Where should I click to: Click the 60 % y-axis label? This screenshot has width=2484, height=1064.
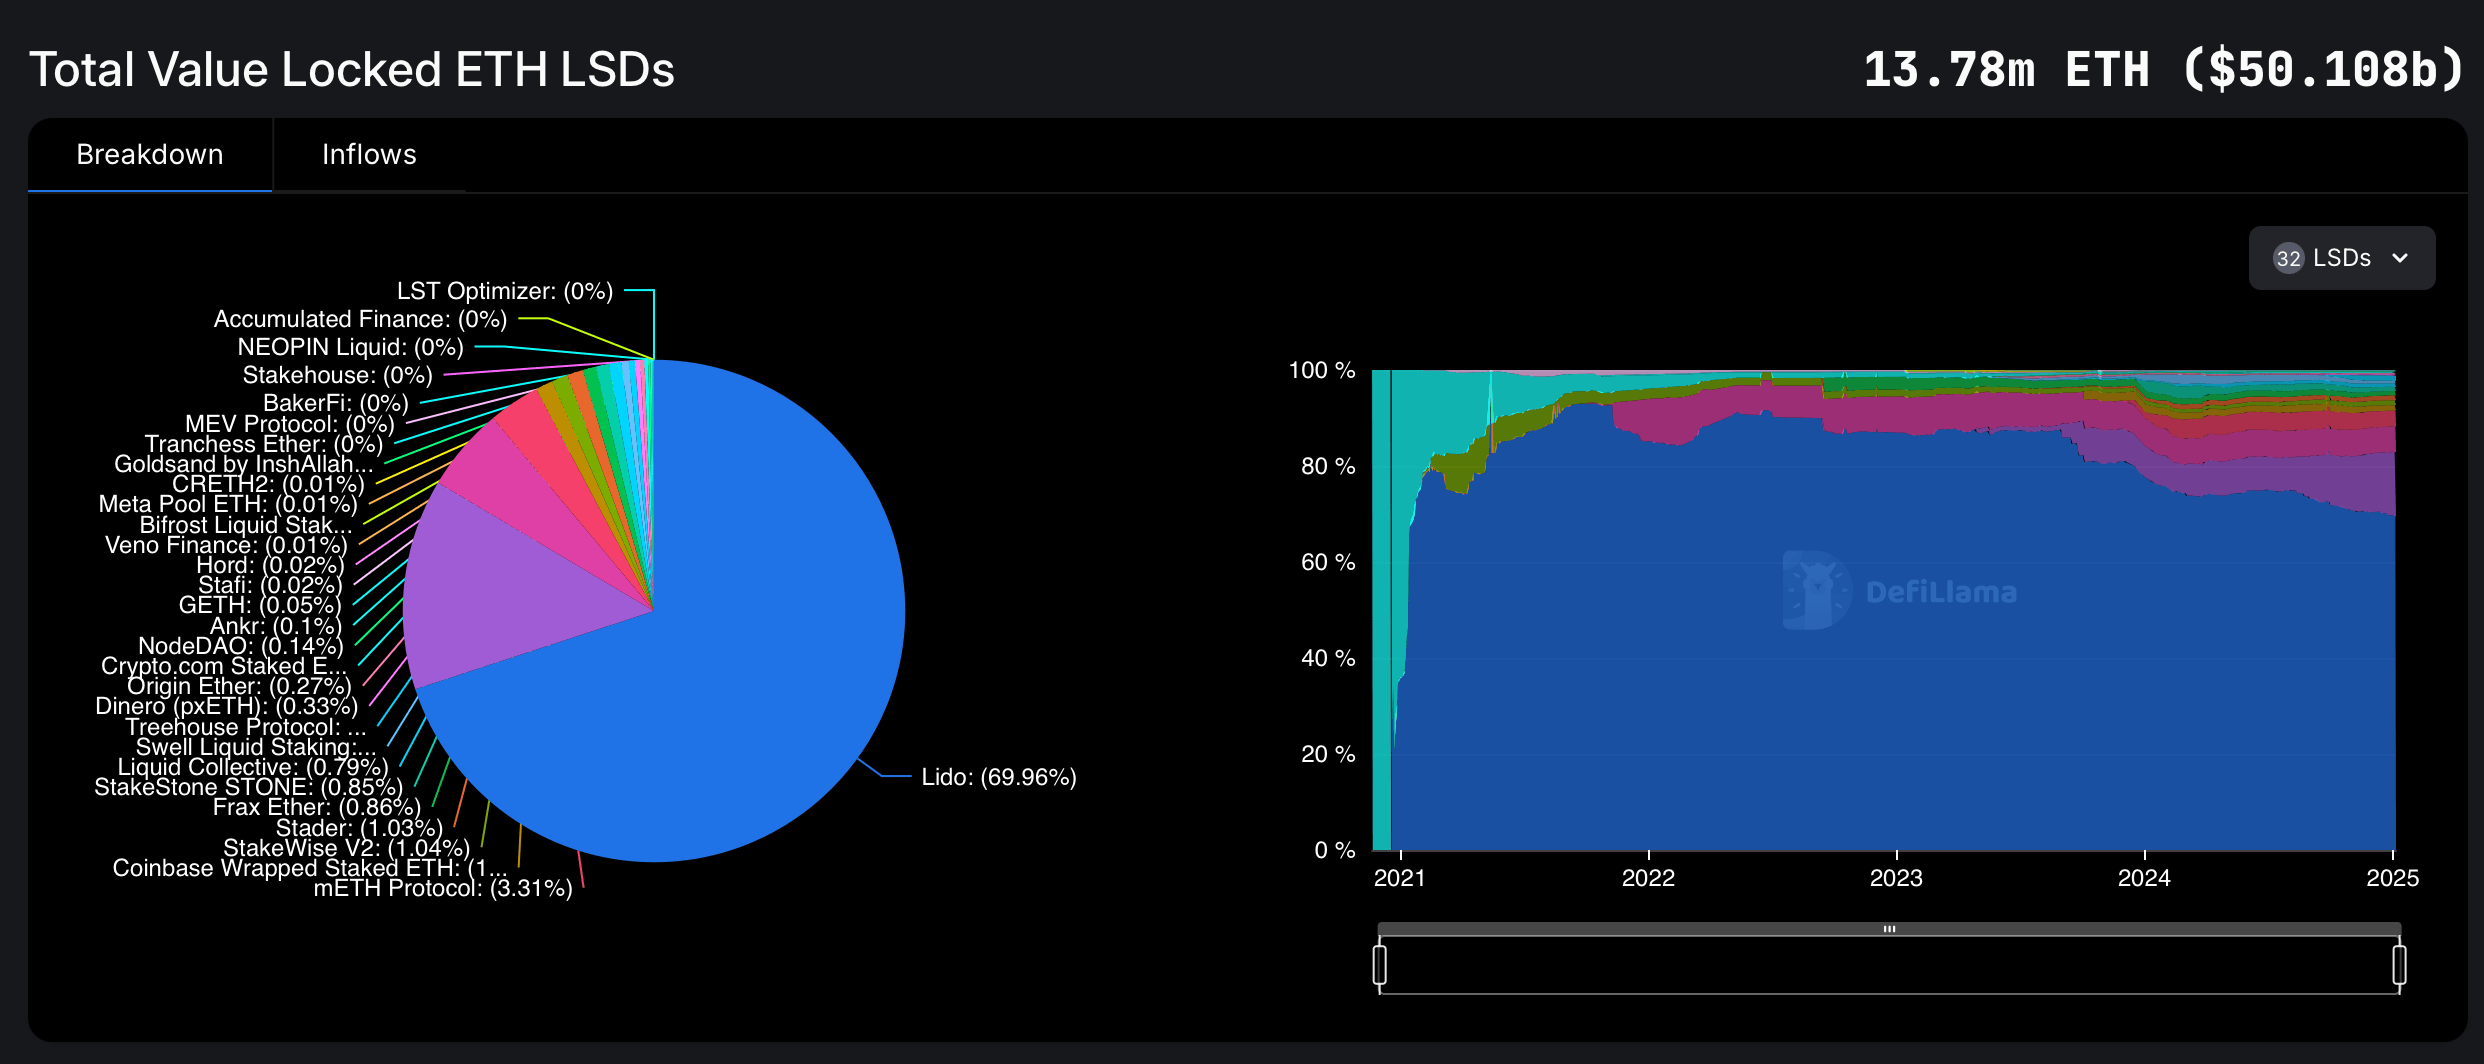(x=1328, y=562)
